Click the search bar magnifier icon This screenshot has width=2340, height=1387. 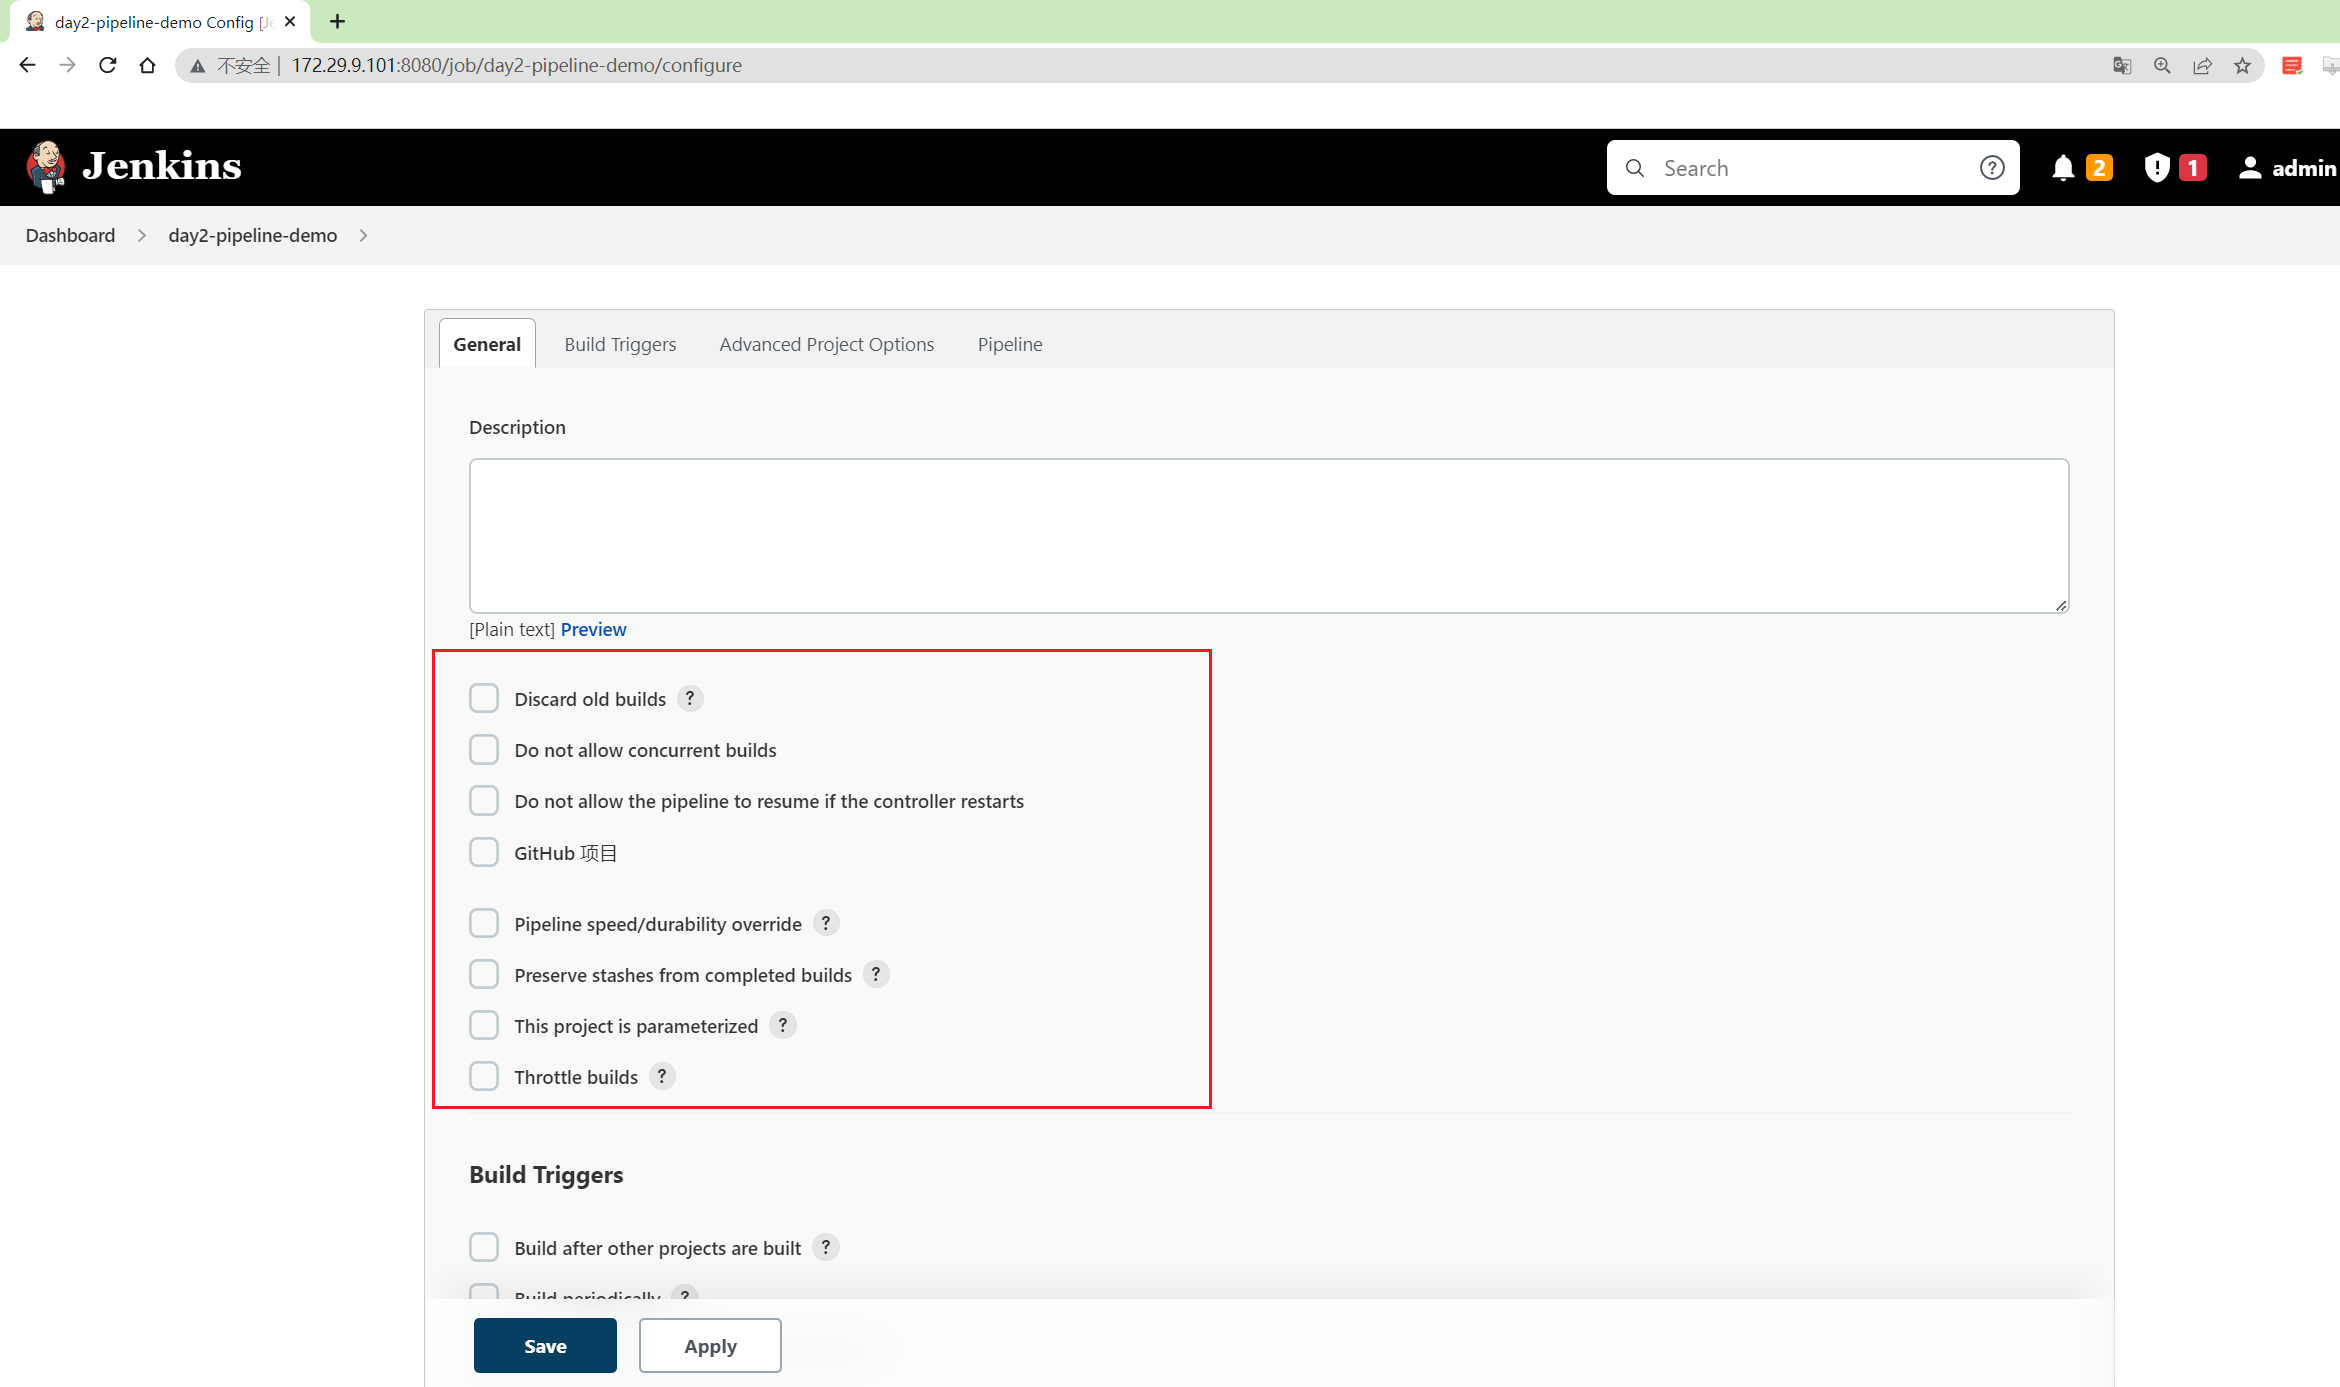pyautogui.click(x=1634, y=167)
